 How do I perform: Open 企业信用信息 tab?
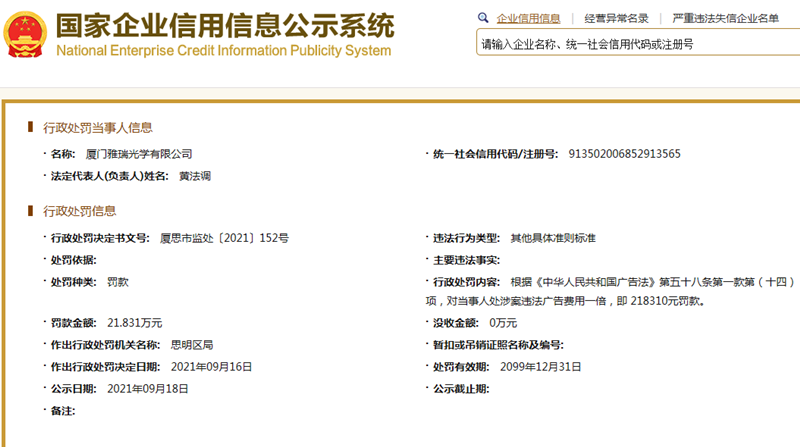pos(528,18)
